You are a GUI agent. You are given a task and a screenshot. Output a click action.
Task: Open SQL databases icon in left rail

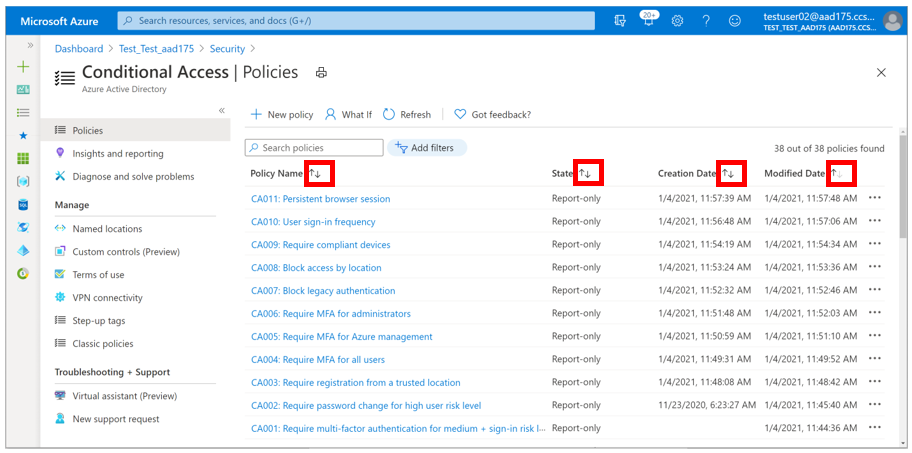tap(23, 204)
